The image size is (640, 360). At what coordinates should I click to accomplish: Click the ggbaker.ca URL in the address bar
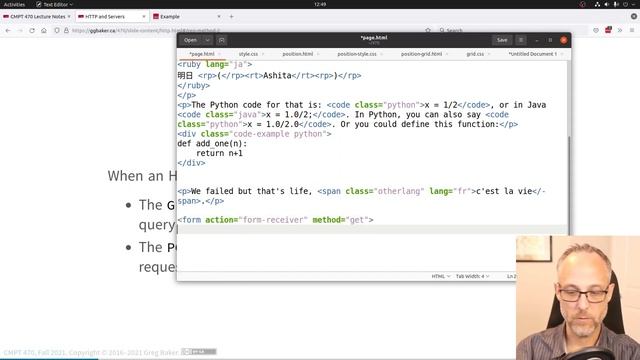click(x=146, y=31)
